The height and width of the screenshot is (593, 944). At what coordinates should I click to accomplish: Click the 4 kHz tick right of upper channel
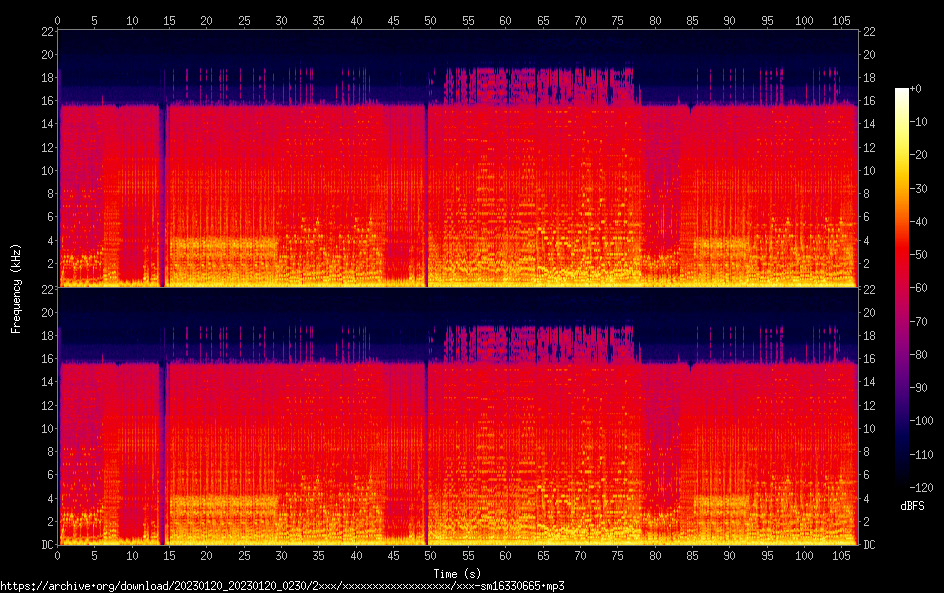pyautogui.click(x=868, y=240)
